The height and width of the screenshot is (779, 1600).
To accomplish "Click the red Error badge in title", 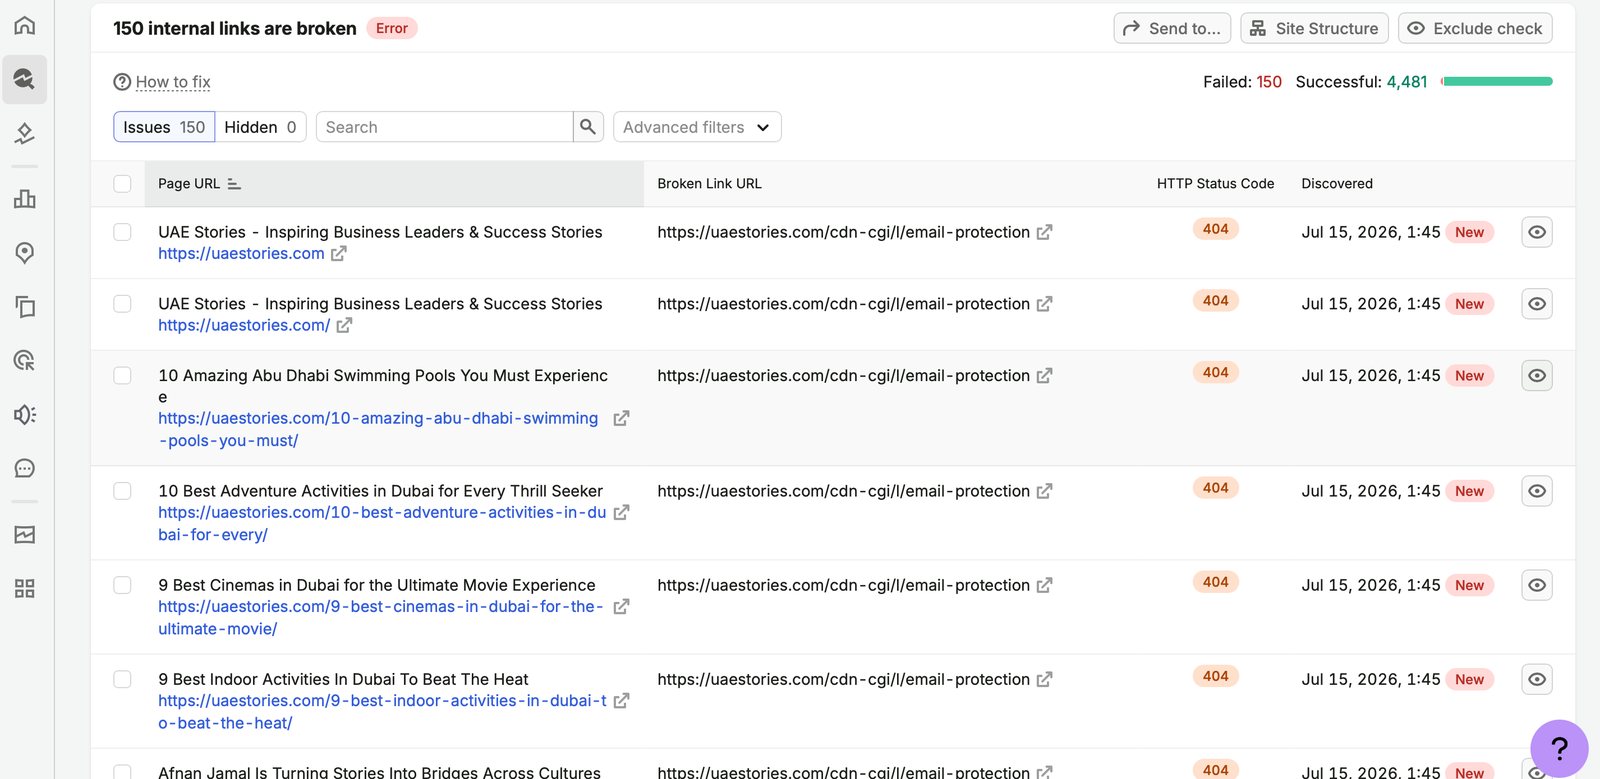I will click(392, 28).
